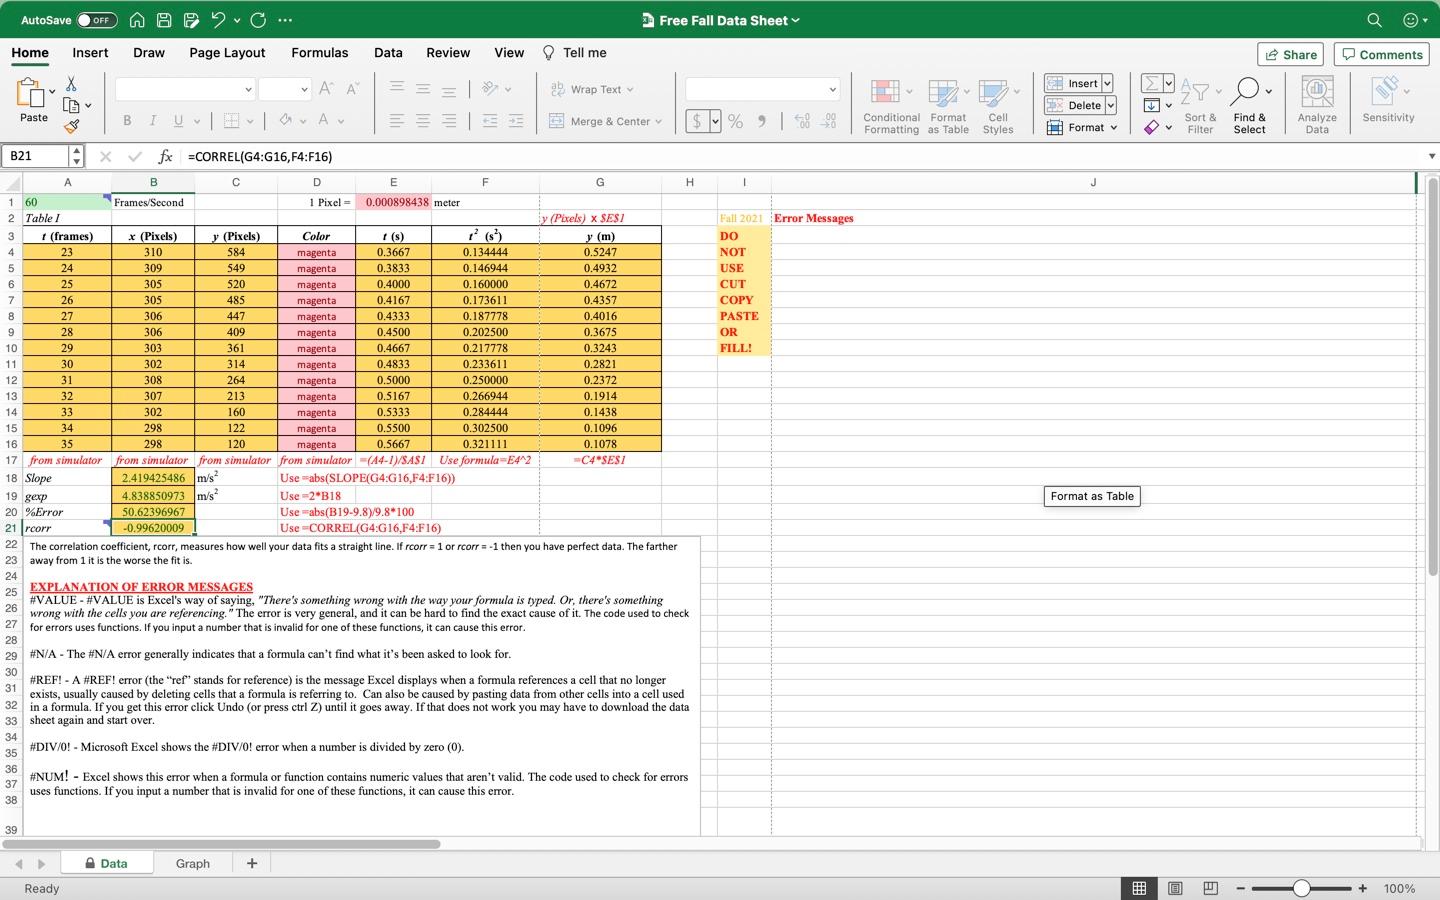1440x900 pixels.
Task: Save the workbook with the floppy disk icon
Action: coord(164,20)
